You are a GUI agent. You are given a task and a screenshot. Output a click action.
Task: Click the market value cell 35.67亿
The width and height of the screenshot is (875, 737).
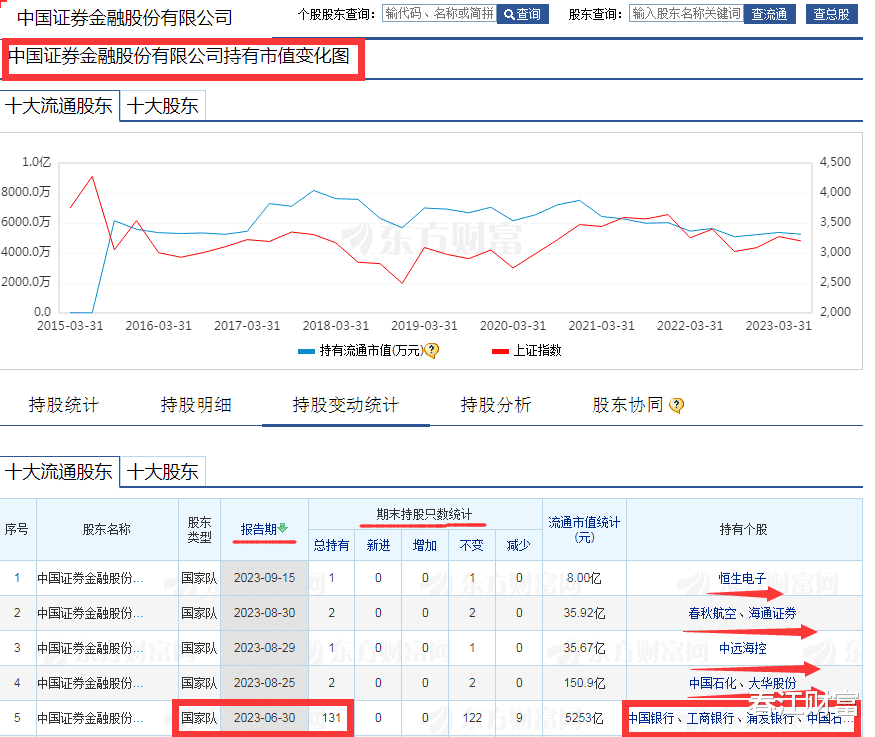[584, 648]
